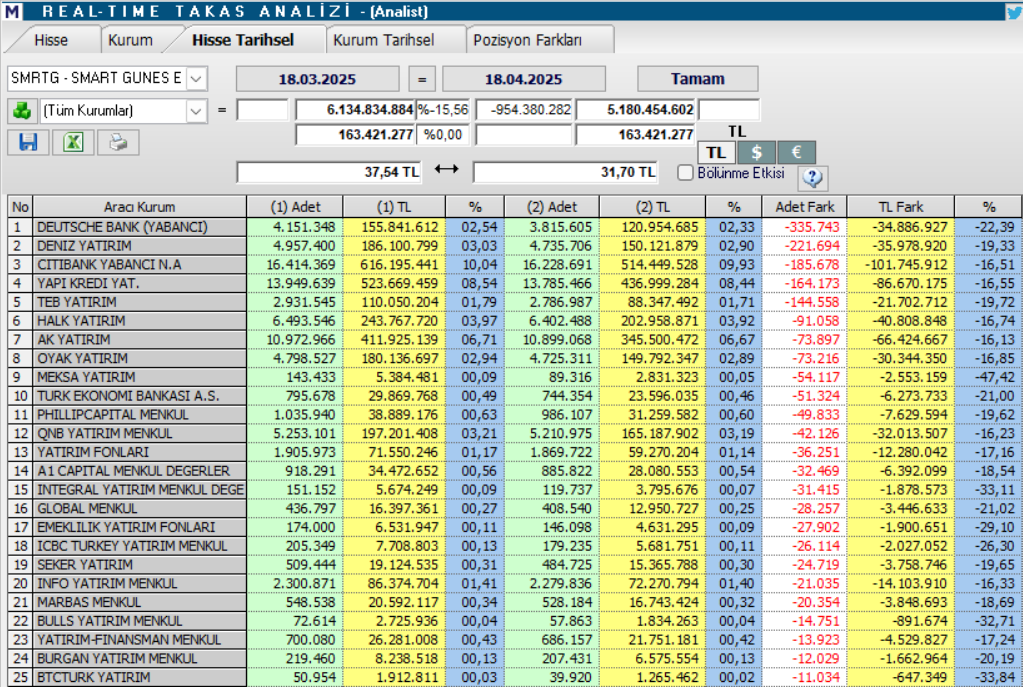Select SEKER YATIRIM row
Screen dimensions: 1023x687
(x=515, y=565)
